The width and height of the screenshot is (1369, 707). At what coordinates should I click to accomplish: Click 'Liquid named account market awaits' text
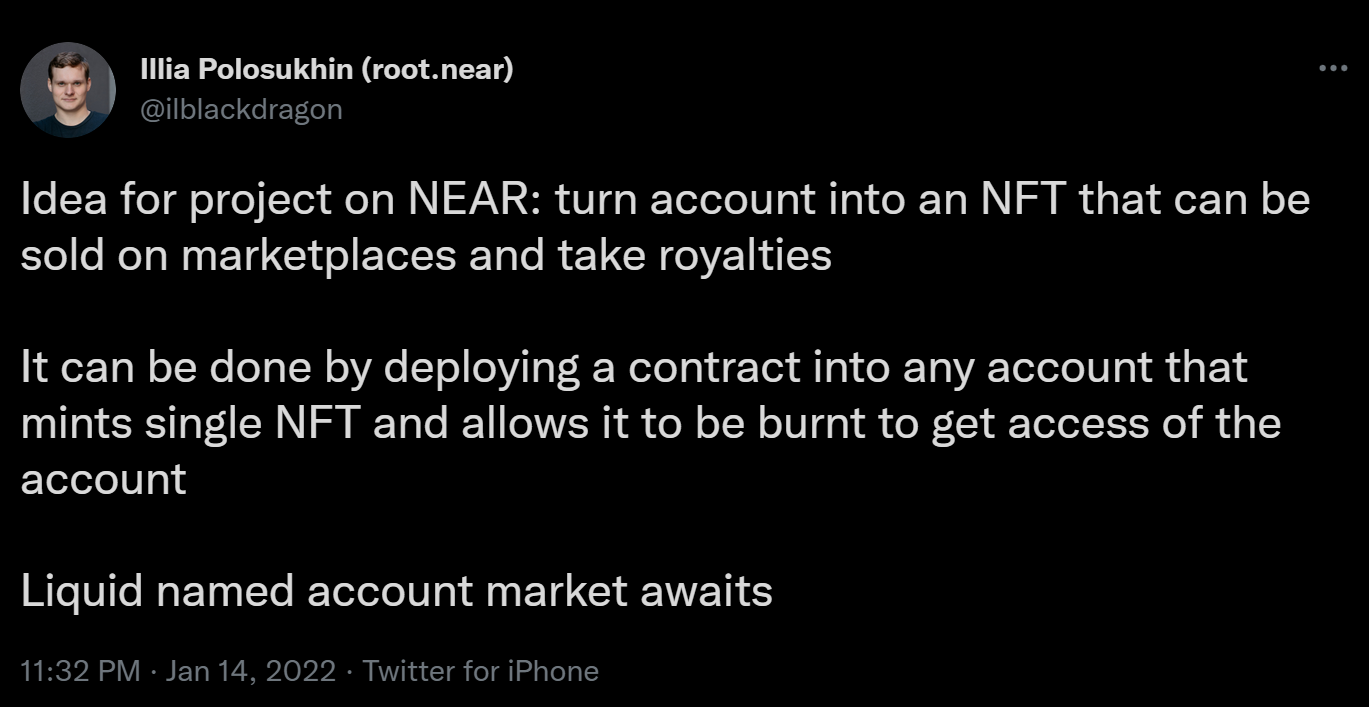(x=397, y=591)
